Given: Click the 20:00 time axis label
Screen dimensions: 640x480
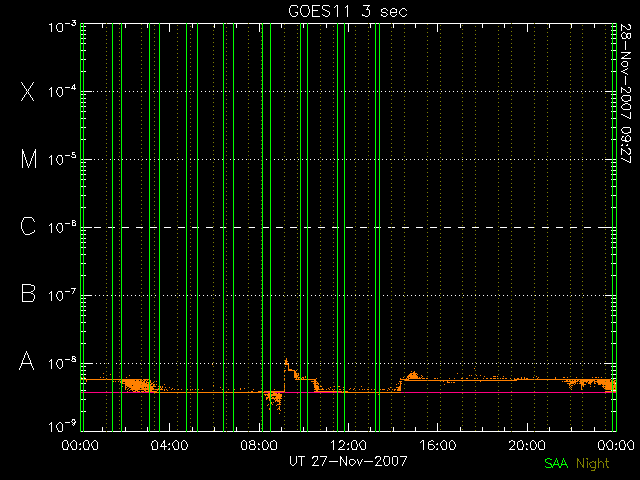Looking at the screenshot, I should point(527,445).
